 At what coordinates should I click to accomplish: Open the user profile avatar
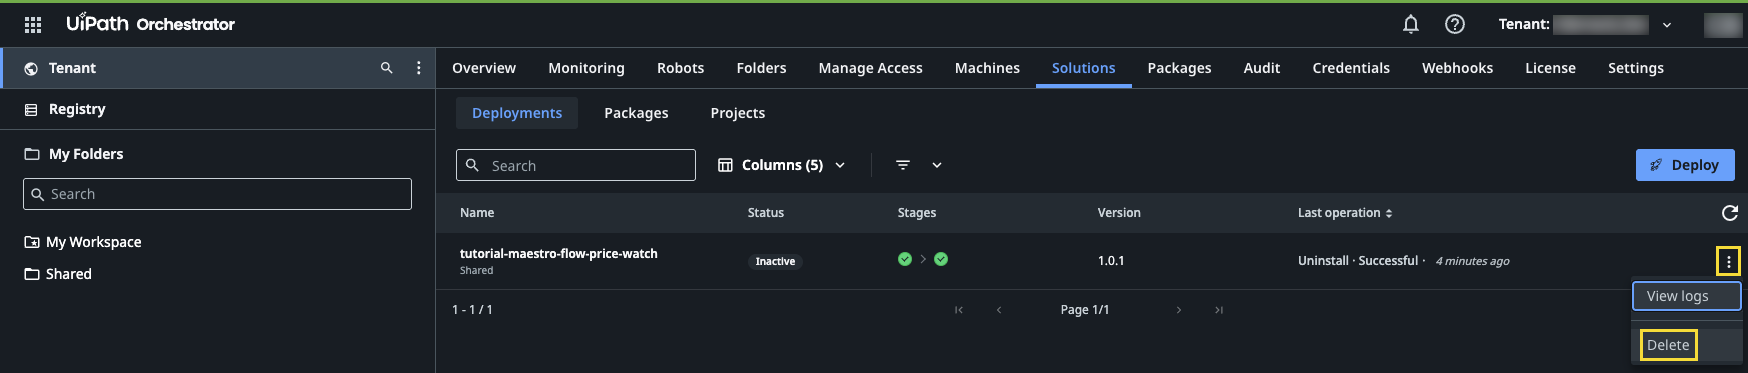click(1723, 25)
